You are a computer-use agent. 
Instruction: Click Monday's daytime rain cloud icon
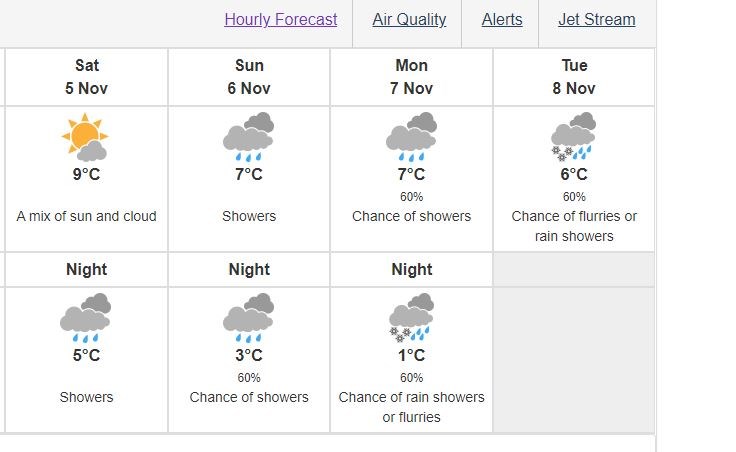(x=411, y=137)
